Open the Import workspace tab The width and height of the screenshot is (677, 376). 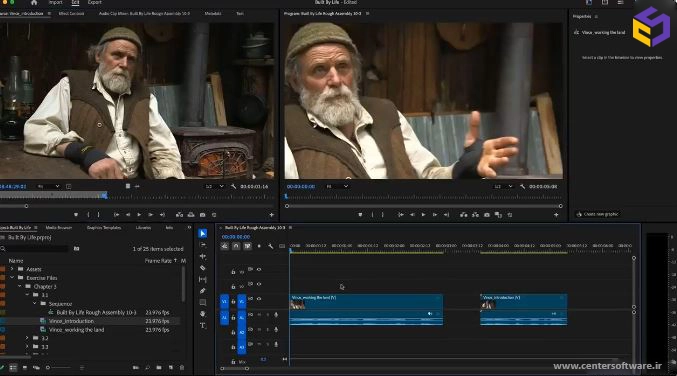tap(55, 3)
